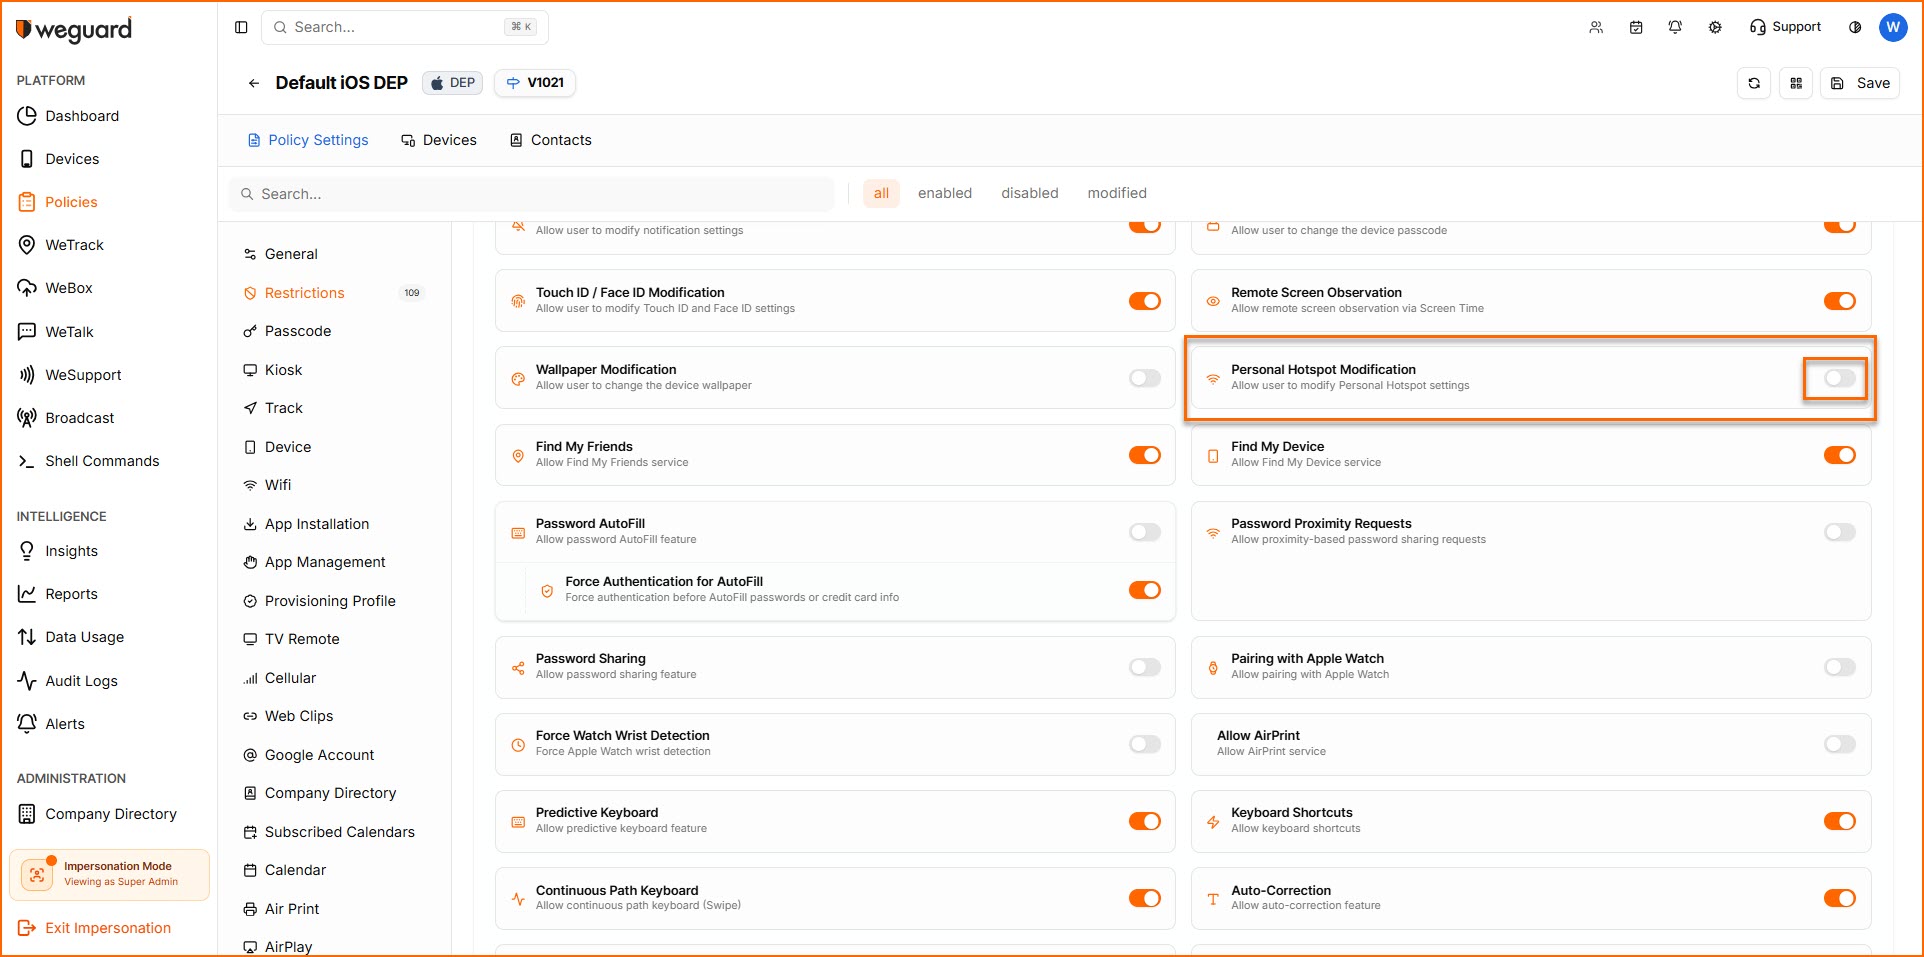The height and width of the screenshot is (957, 1924).
Task: Open the calendar icon in top bar
Action: coord(1636,27)
